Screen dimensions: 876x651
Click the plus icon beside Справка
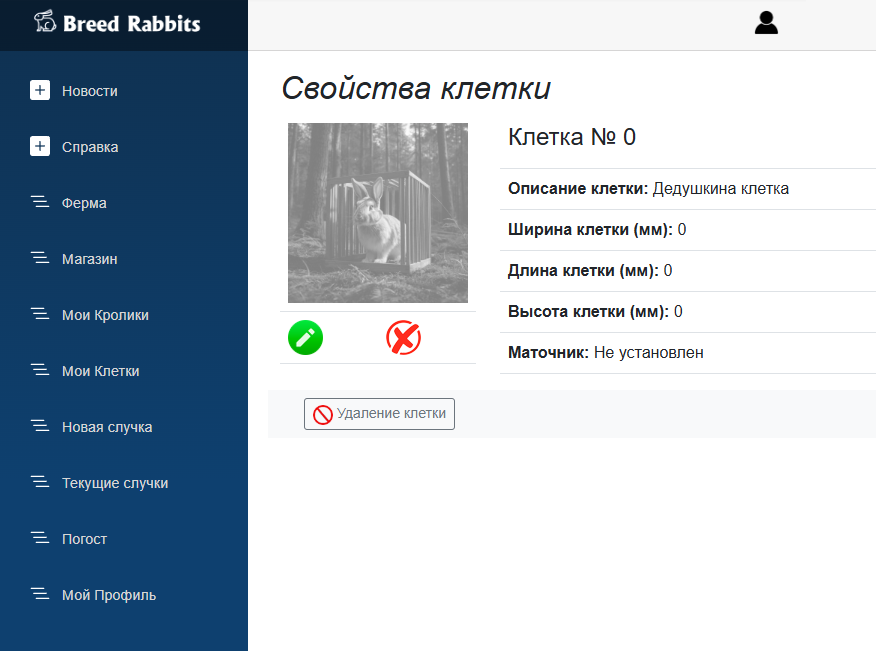coord(40,147)
